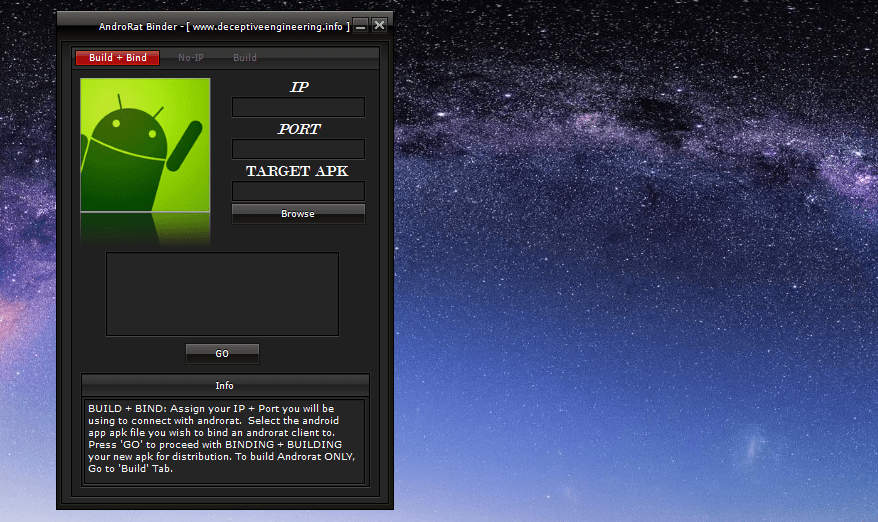Minimize the AndroRat Binder window
The width and height of the screenshot is (878, 522).
(361, 26)
